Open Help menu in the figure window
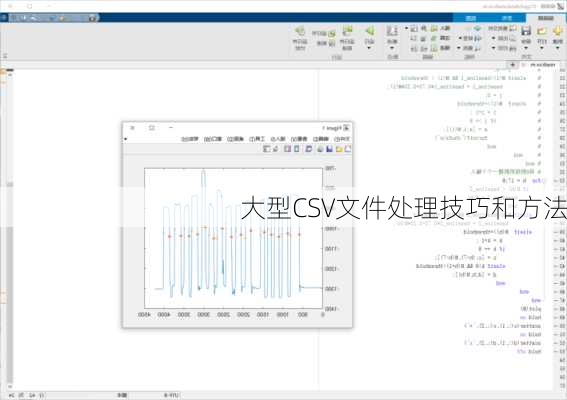Screen dimensions: 567x400 190,139
